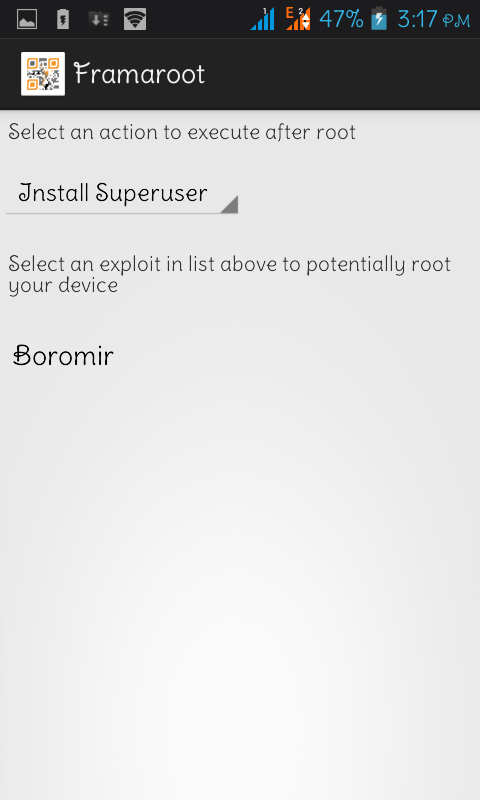The image size is (480, 800).
Task: Tap the orange SIM 2 EDGE signal icon
Action: (298, 19)
